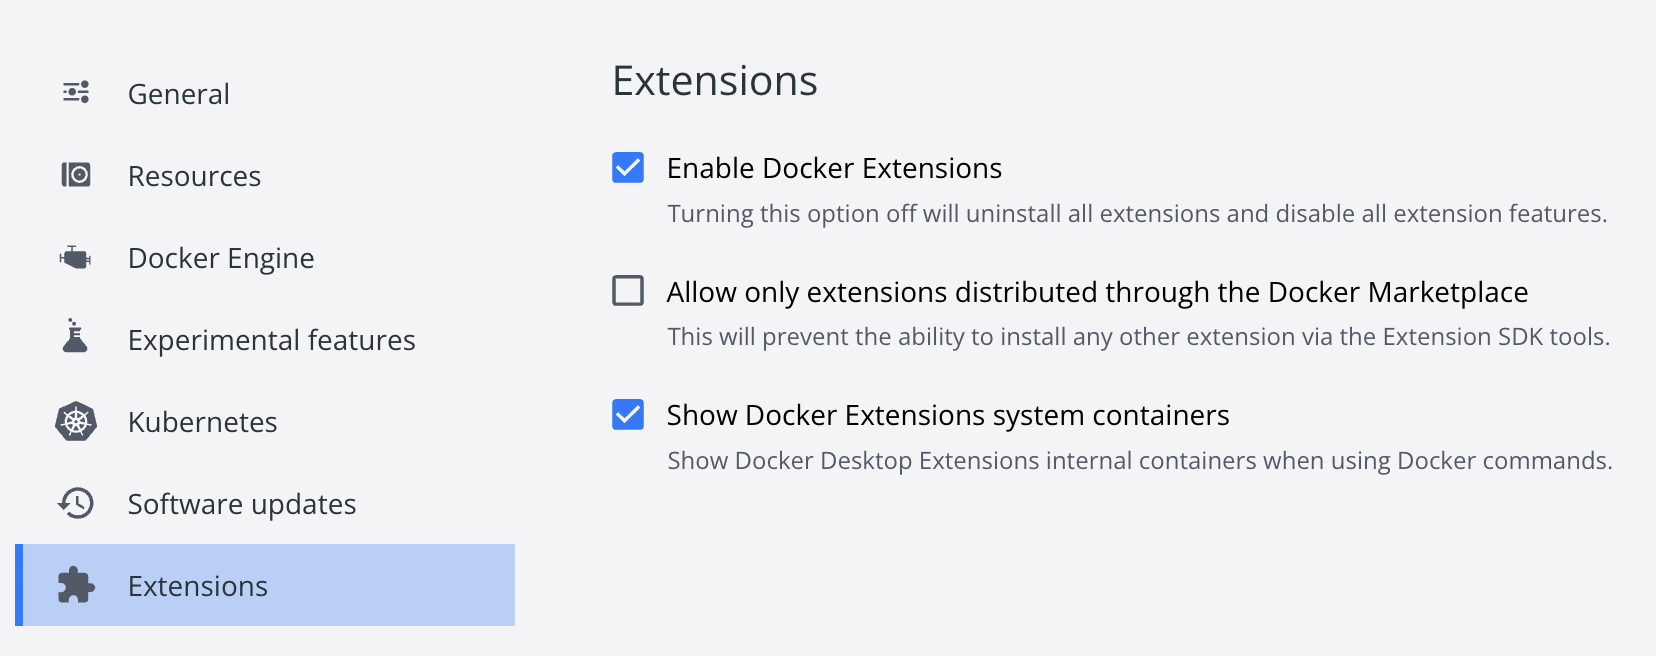Screen dimensions: 1656x656
Task: Click the Experimental features flask icon
Action: coord(75,337)
